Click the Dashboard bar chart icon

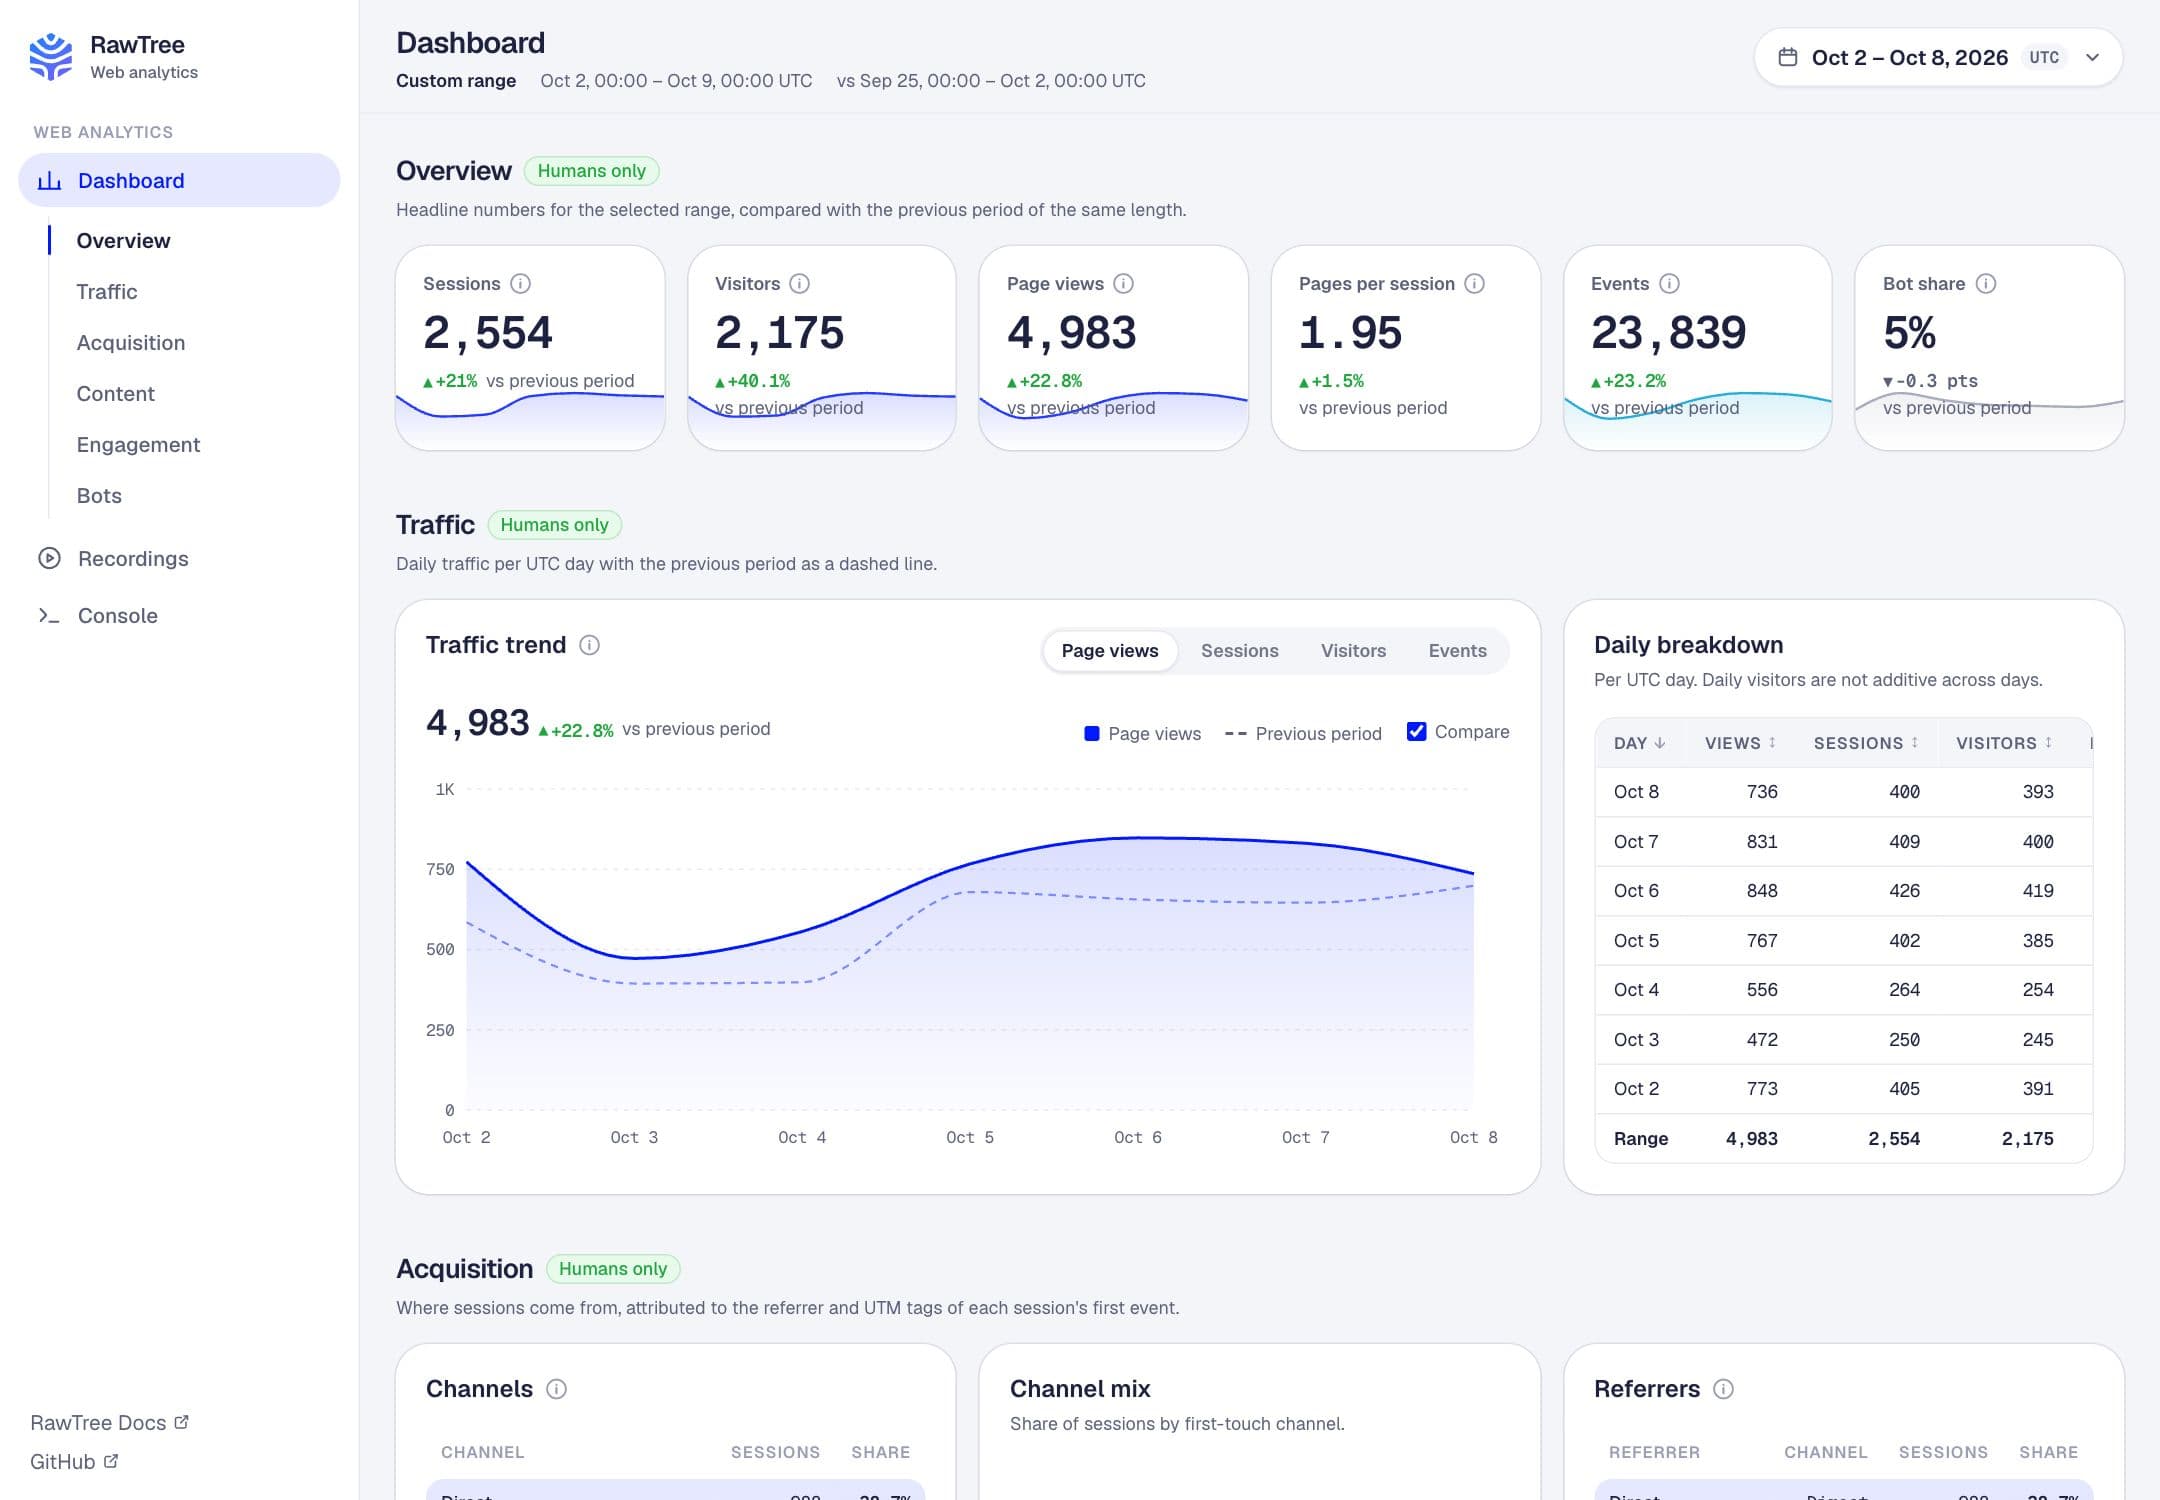(49, 181)
